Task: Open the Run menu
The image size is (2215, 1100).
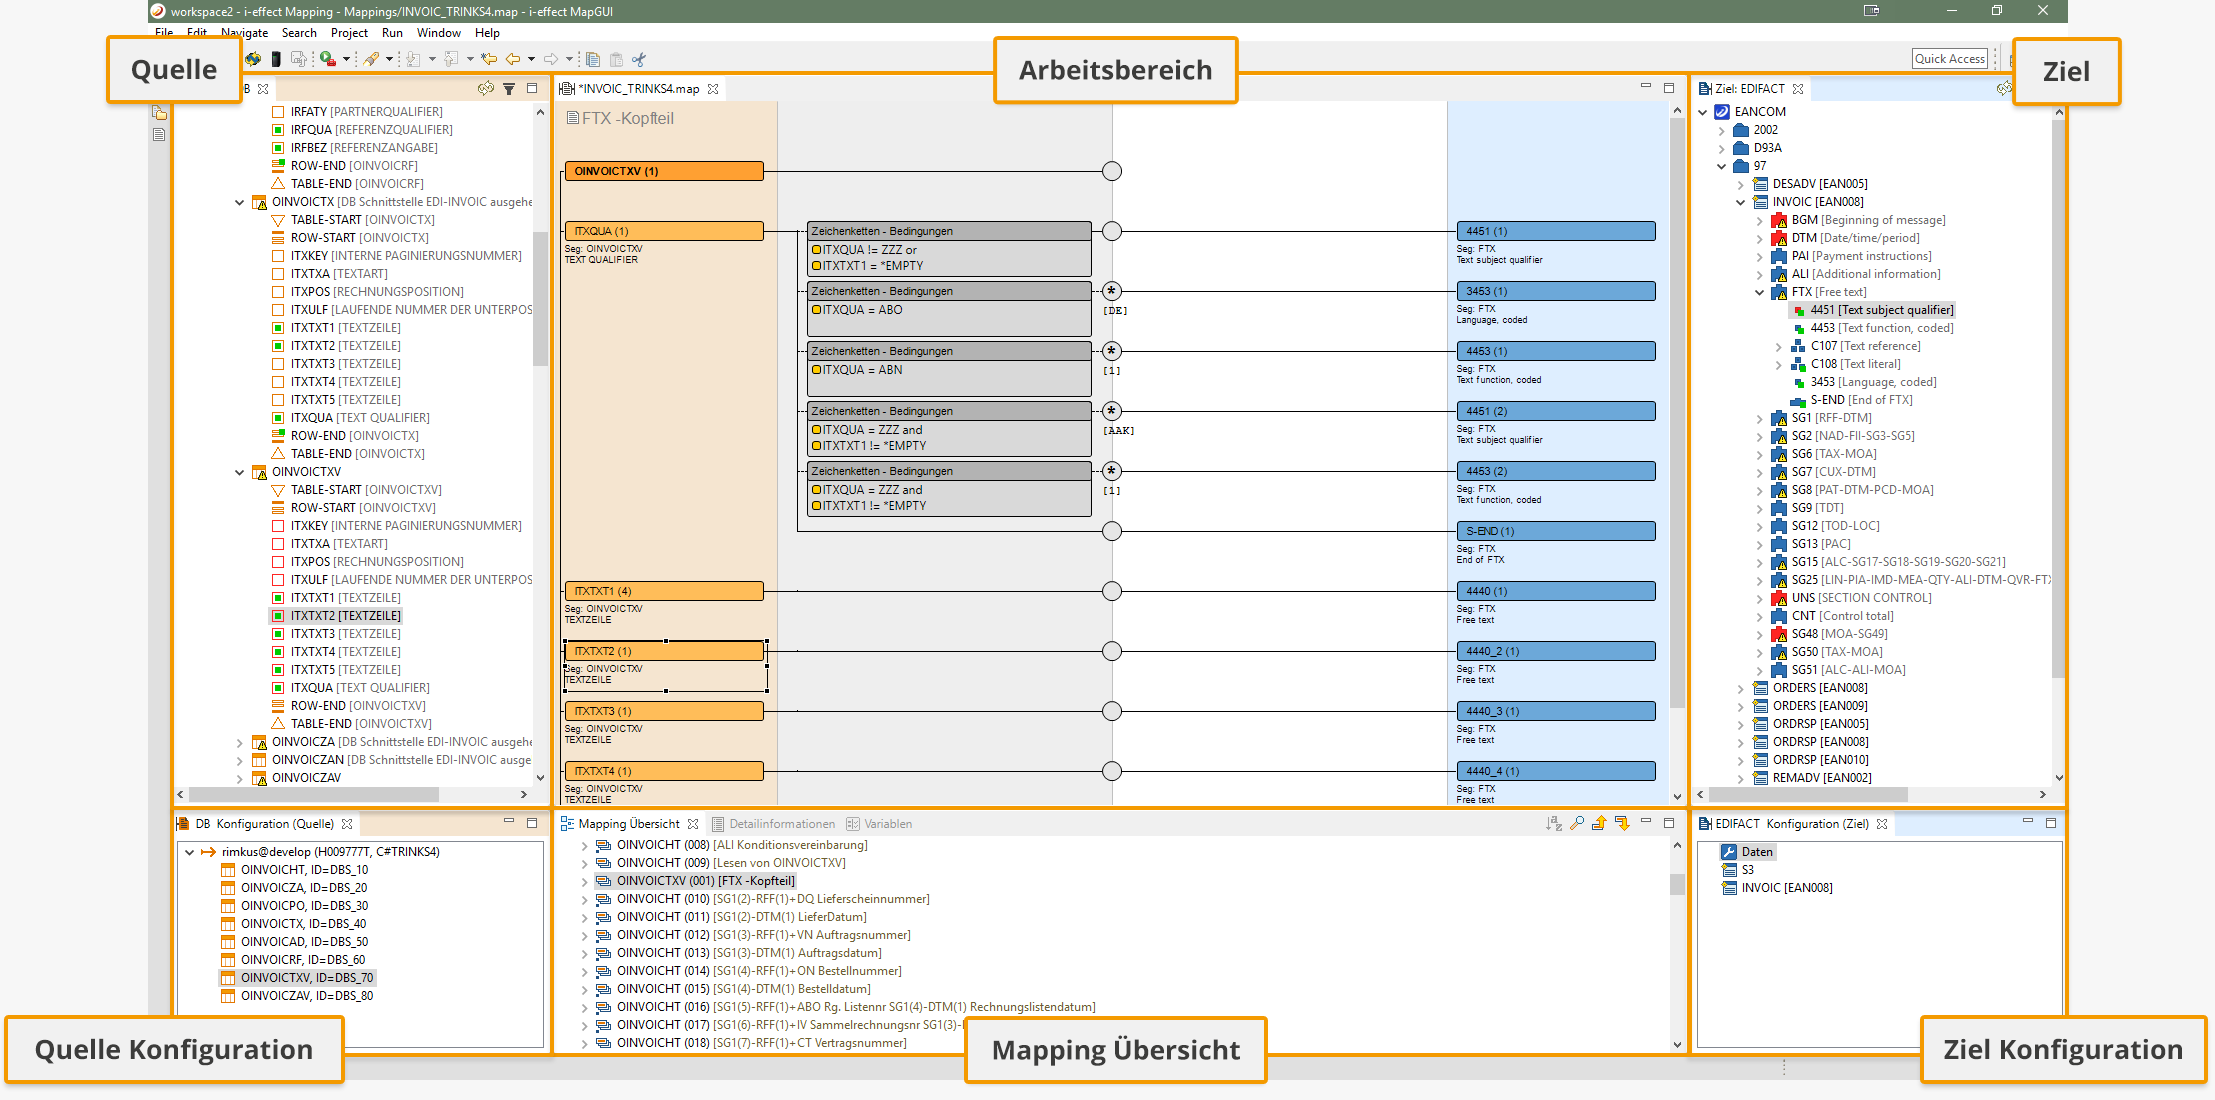Action: pyautogui.click(x=392, y=33)
